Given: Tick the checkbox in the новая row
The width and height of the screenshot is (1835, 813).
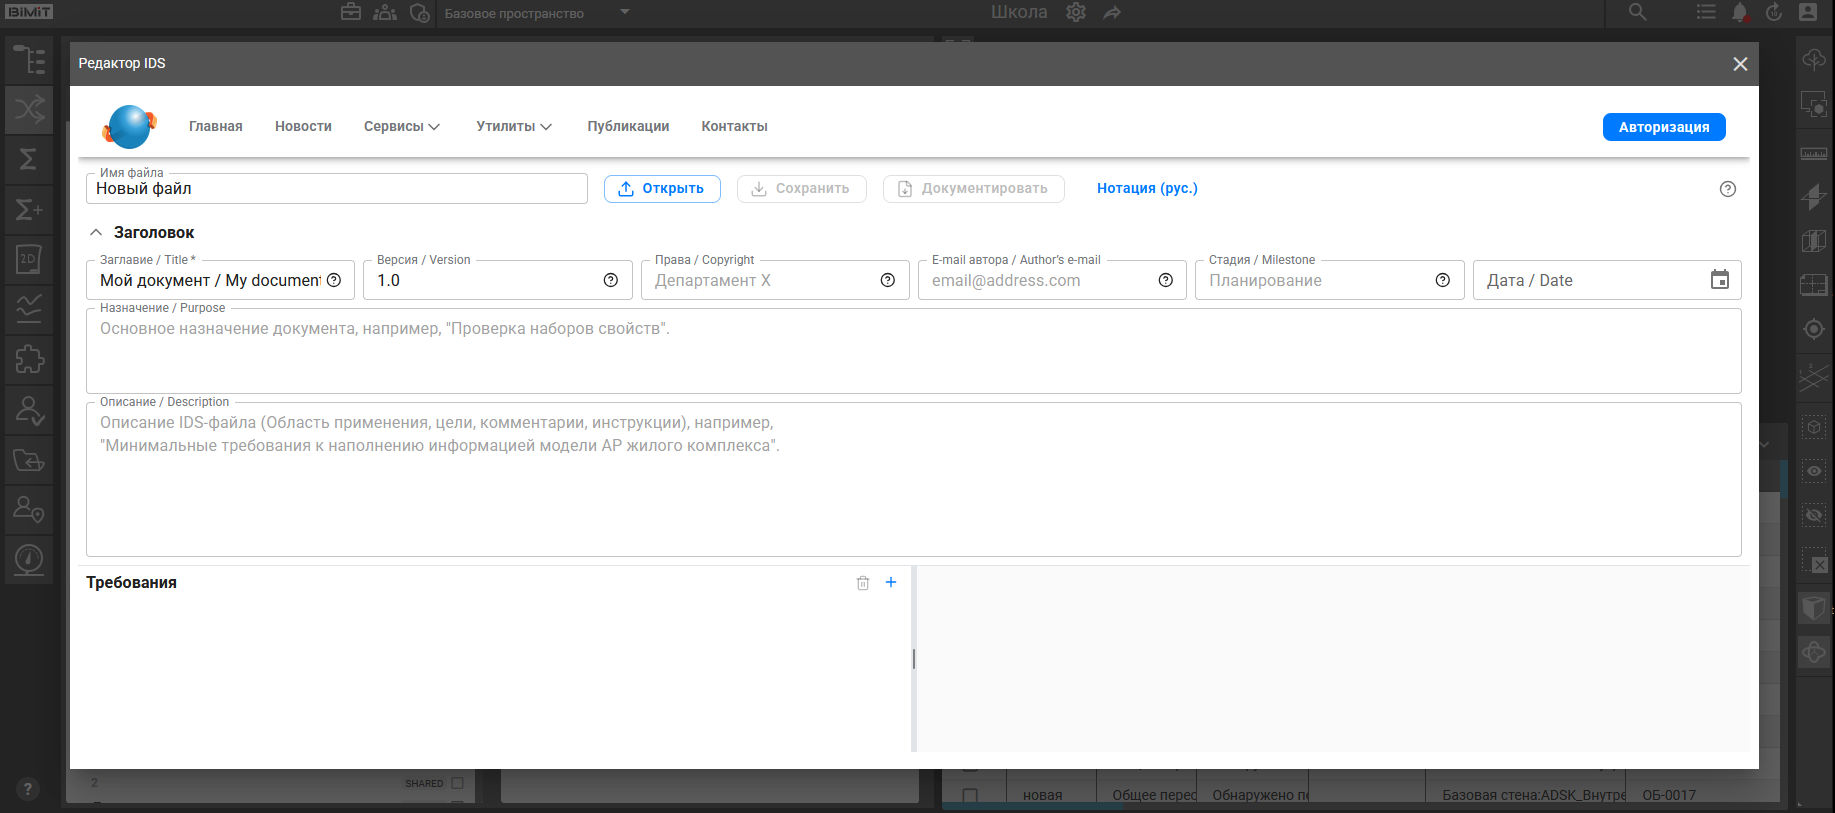Looking at the screenshot, I should 970,796.
